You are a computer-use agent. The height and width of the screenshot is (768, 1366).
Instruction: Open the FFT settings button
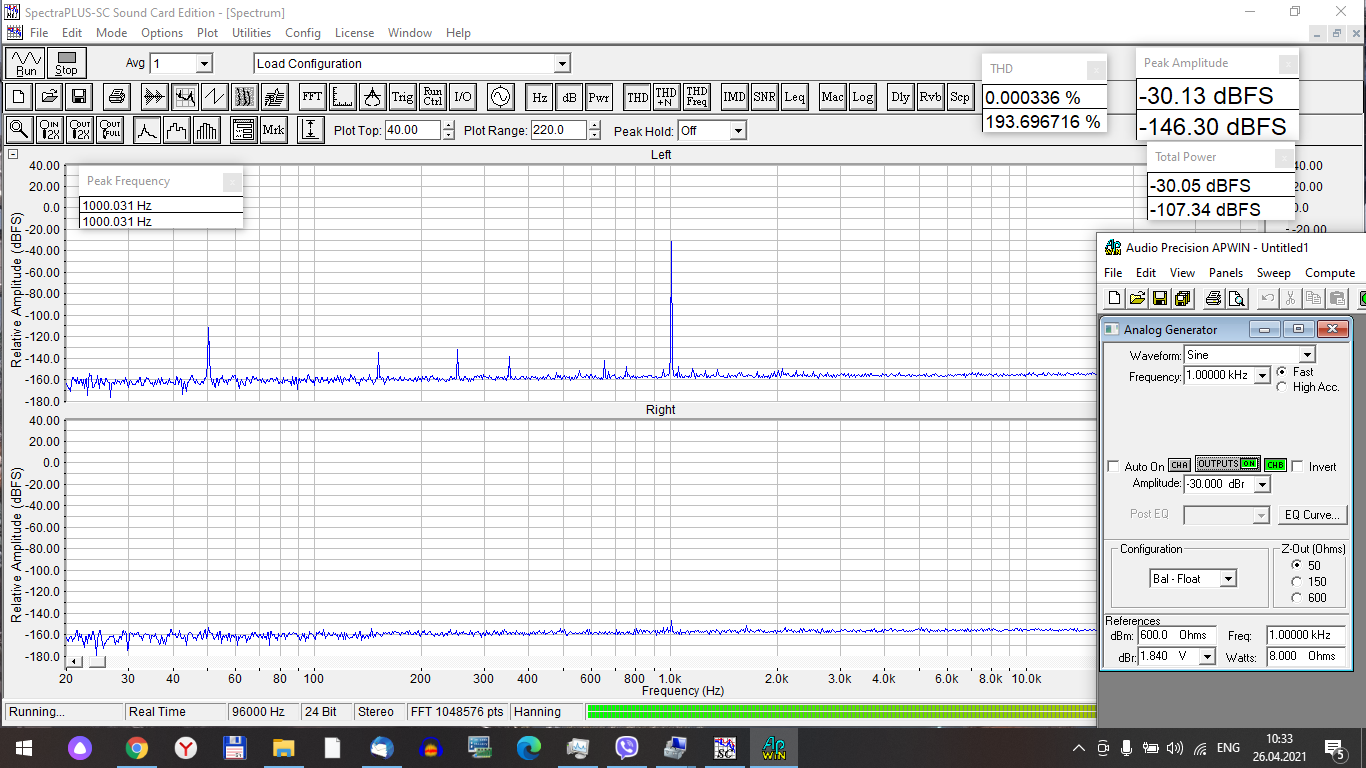pos(312,97)
